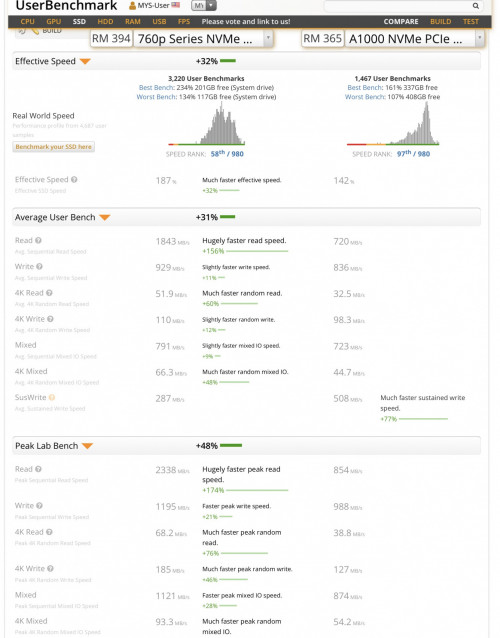
Task: Collapse the Peak Lab Bench section triangle
Action: [x=87, y=446]
